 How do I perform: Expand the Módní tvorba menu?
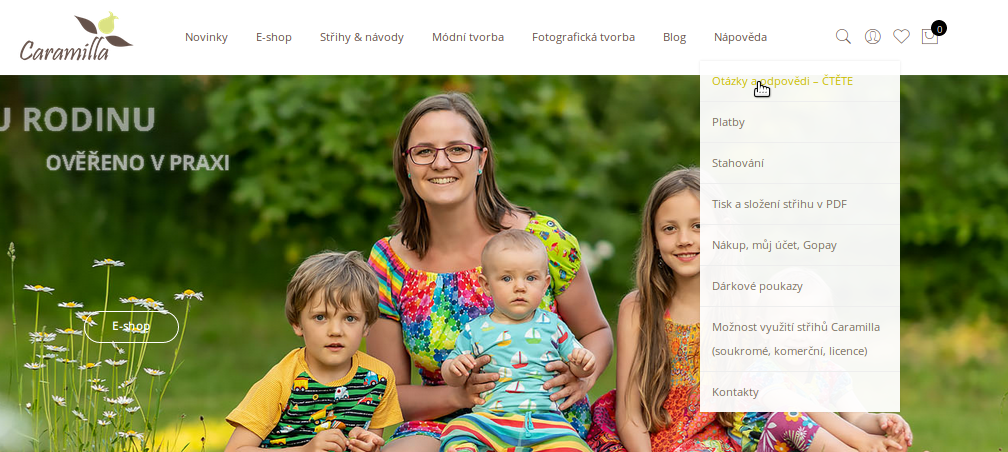point(468,37)
